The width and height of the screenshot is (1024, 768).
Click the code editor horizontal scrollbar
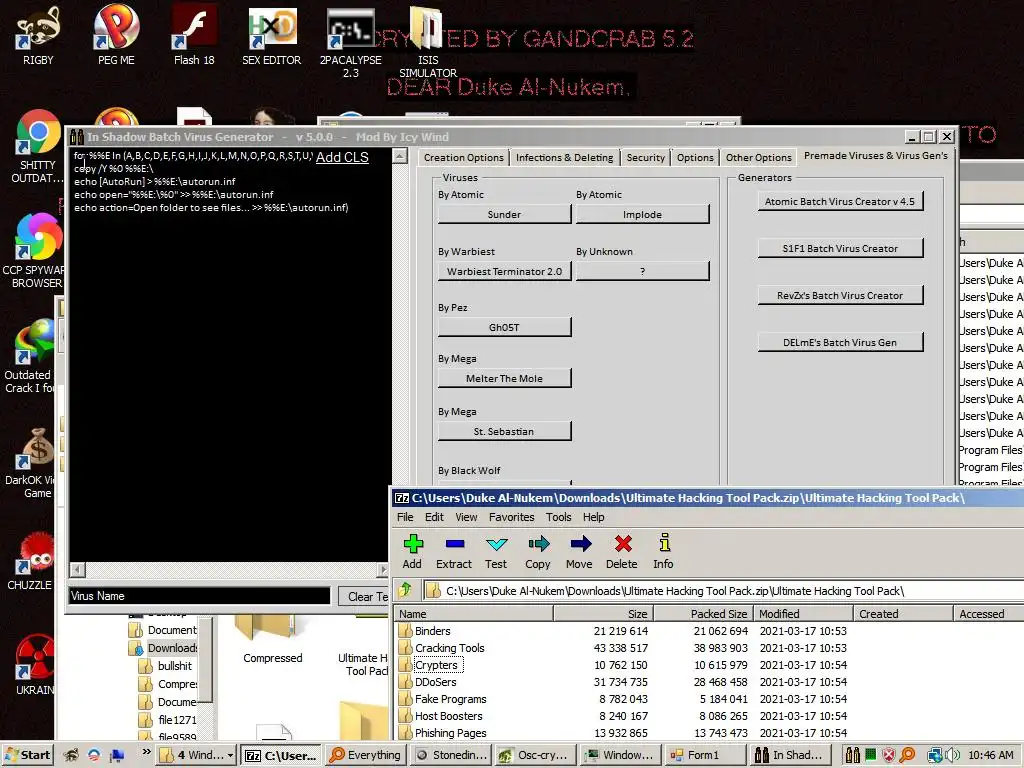(x=229, y=569)
